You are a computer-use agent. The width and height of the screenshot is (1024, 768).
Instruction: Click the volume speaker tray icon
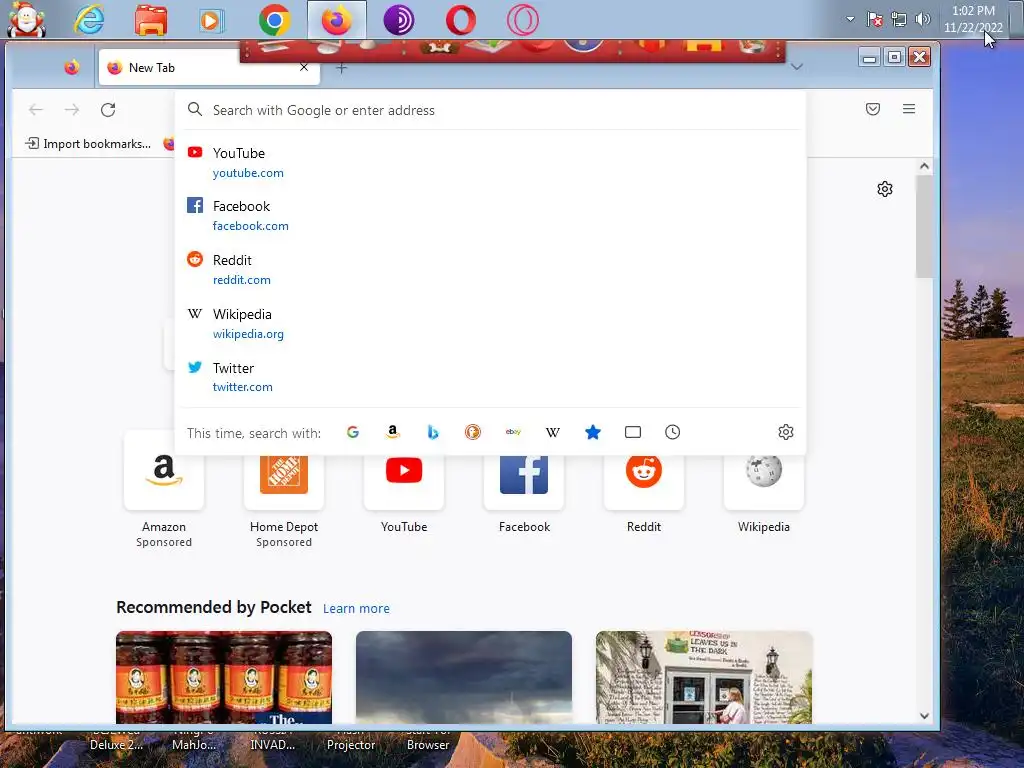pyautogui.click(x=922, y=19)
